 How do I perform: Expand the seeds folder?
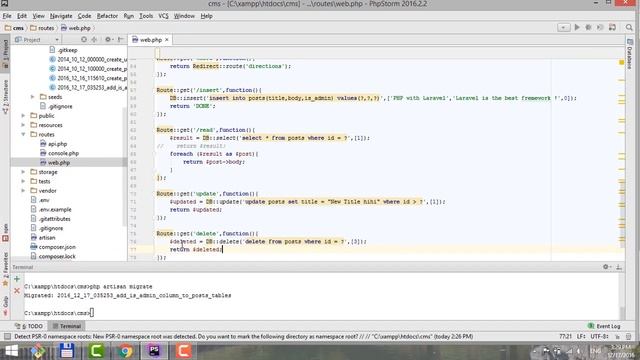(33, 97)
